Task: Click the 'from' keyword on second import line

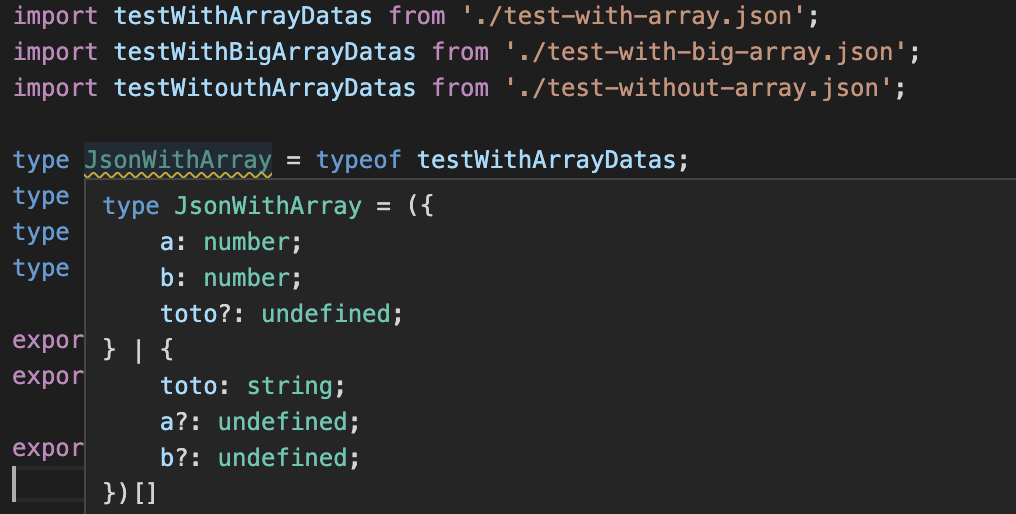Action: tap(460, 52)
